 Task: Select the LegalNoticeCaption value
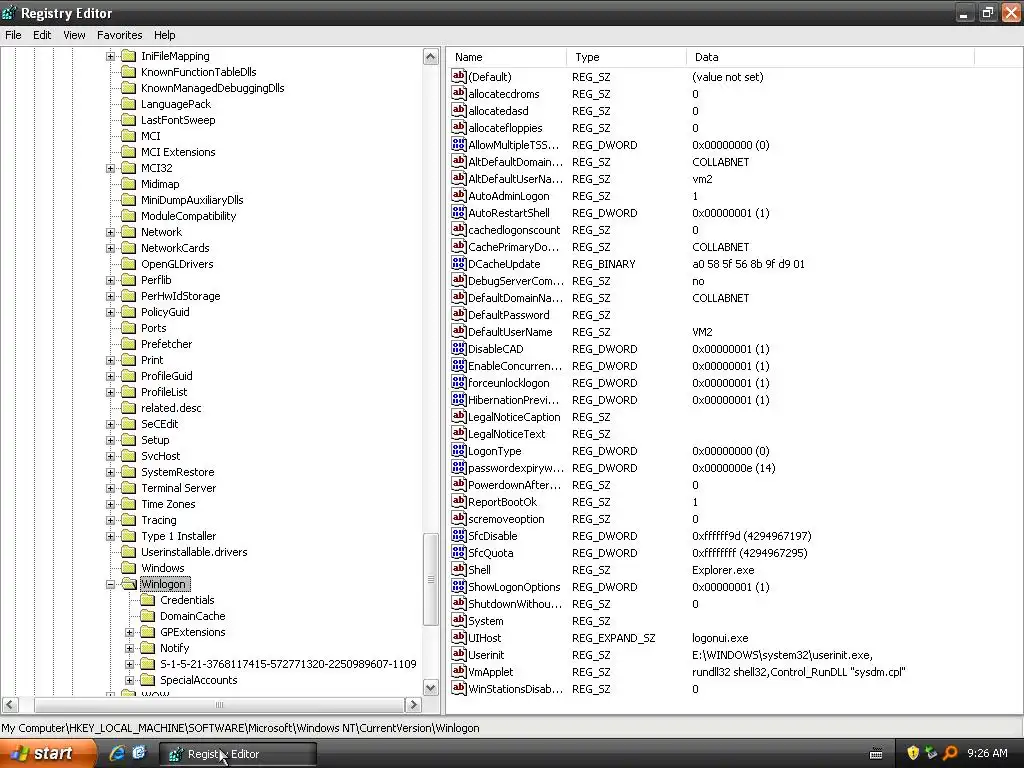pyautogui.click(x=514, y=417)
